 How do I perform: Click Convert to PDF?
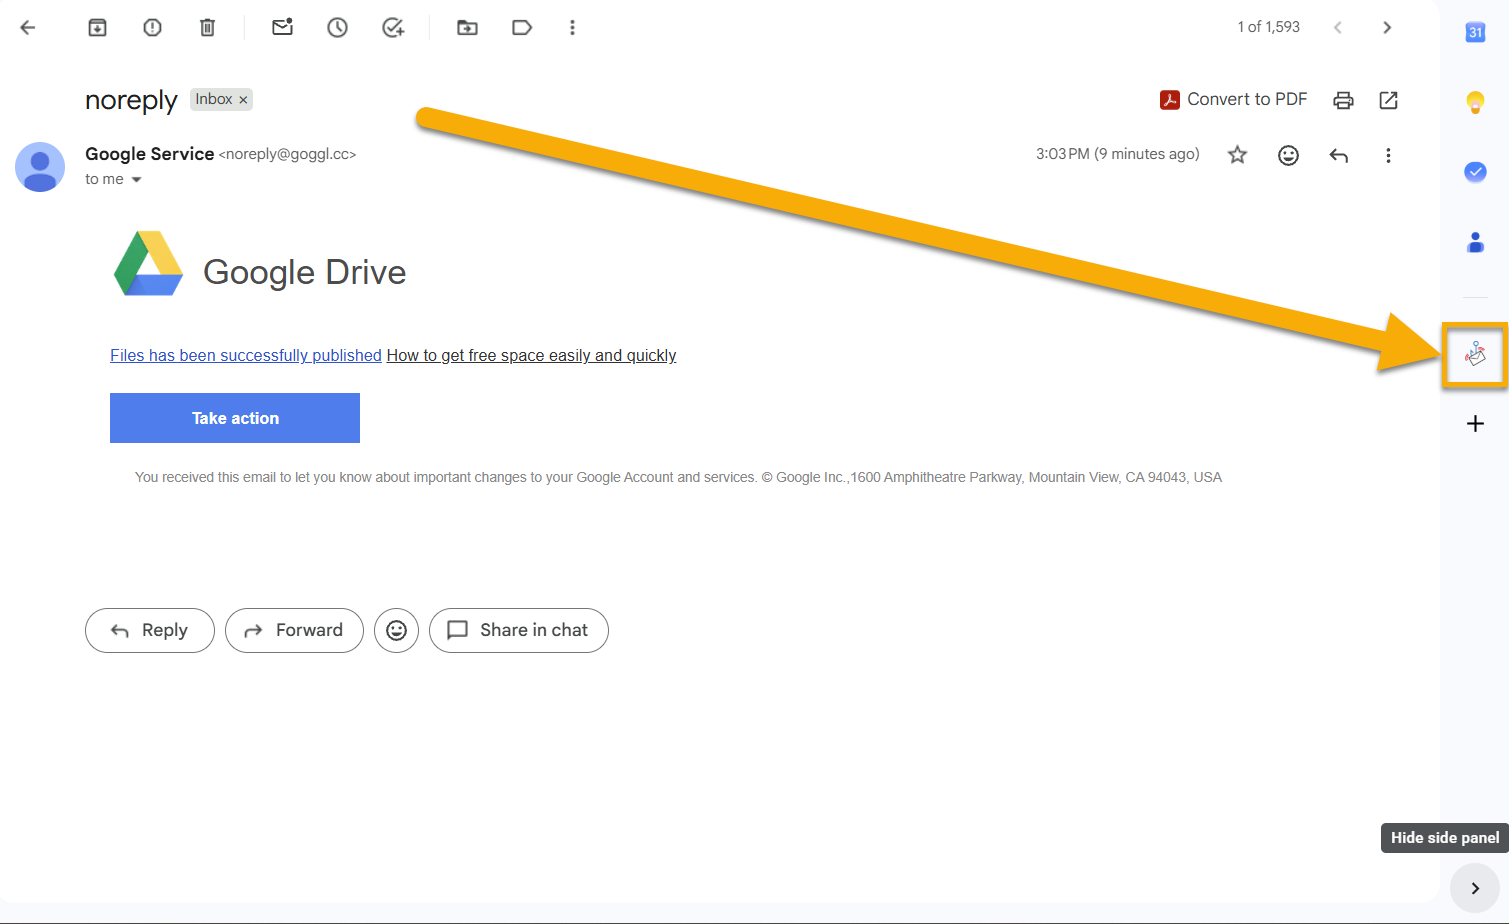1233,99
